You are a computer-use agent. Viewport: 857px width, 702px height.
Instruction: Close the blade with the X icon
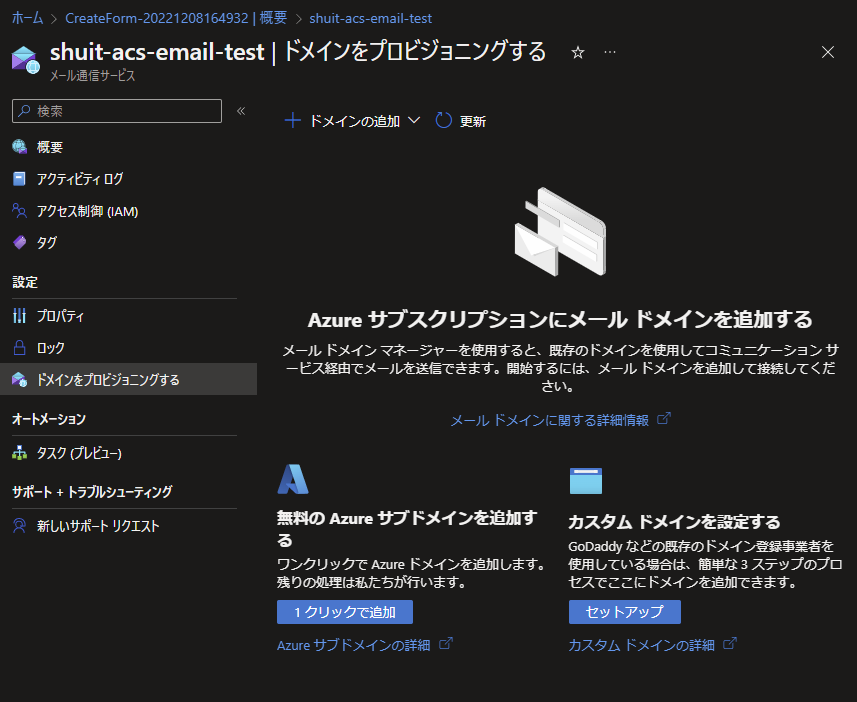[x=827, y=52]
